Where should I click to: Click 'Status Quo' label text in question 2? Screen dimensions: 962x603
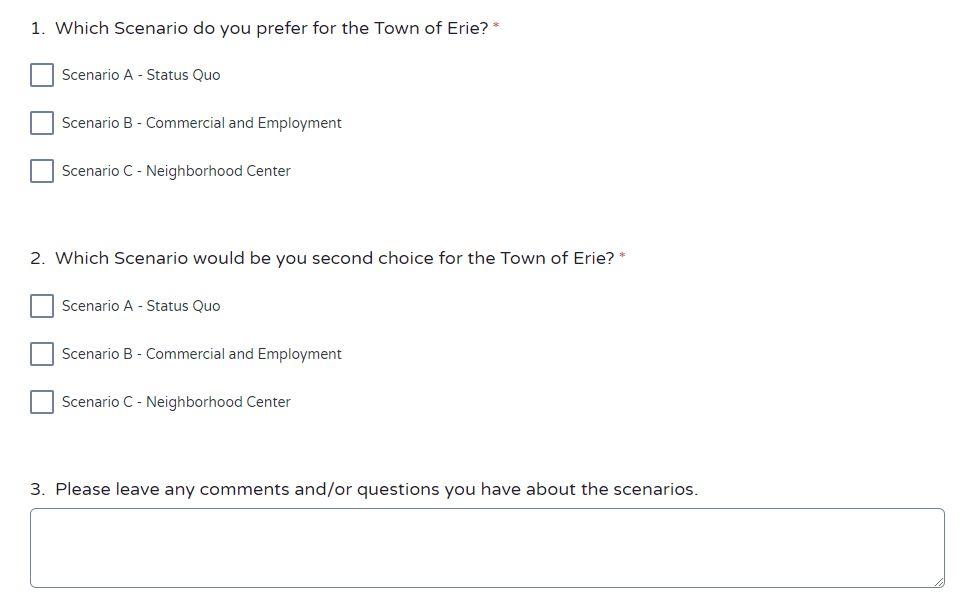tap(183, 305)
